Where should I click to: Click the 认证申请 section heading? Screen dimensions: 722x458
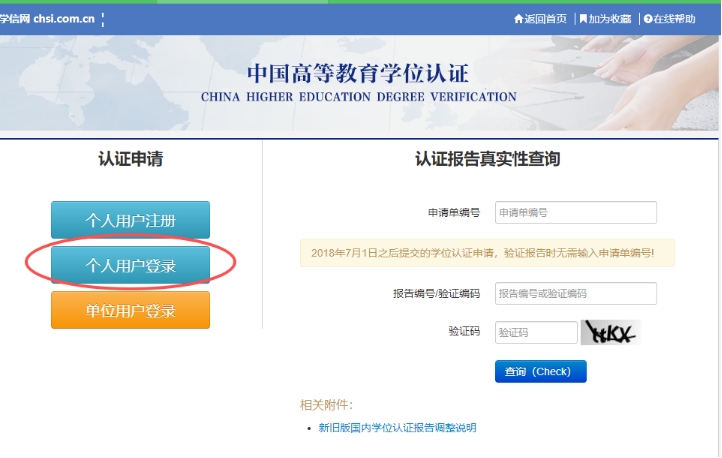(130, 159)
